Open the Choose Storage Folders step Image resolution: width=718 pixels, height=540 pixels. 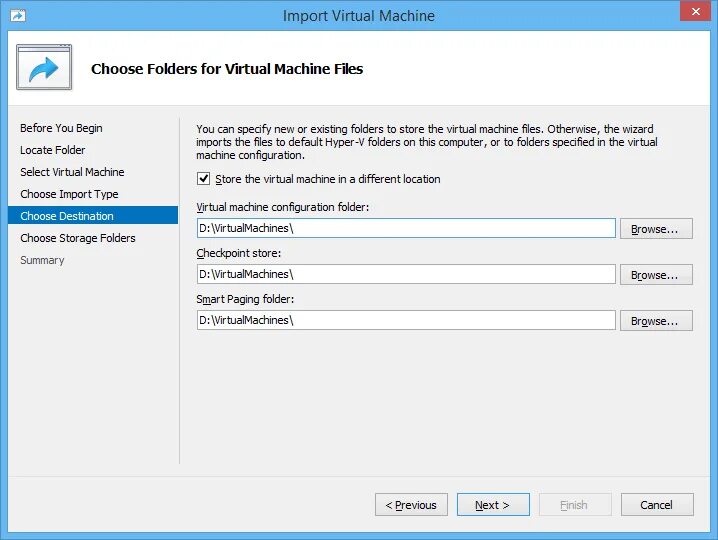pos(78,238)
